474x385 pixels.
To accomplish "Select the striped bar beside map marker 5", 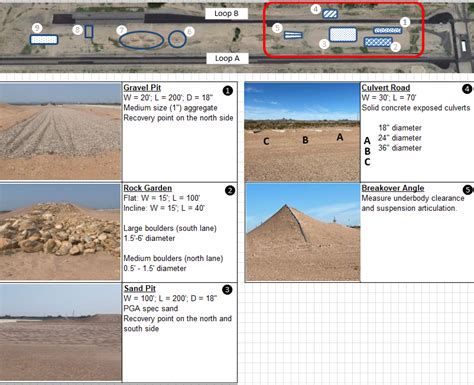I will pyautogui.click(x=293, y=35).
